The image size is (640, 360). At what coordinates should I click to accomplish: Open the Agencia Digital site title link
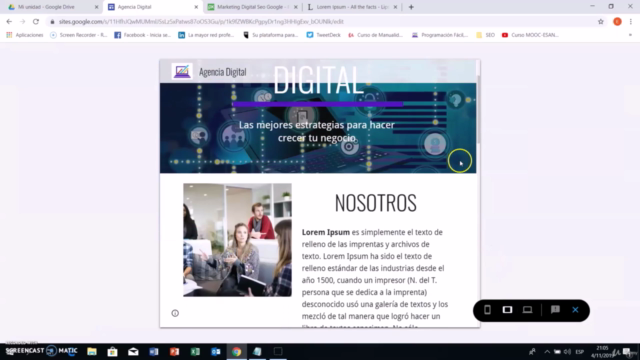[x=222, y=72]
